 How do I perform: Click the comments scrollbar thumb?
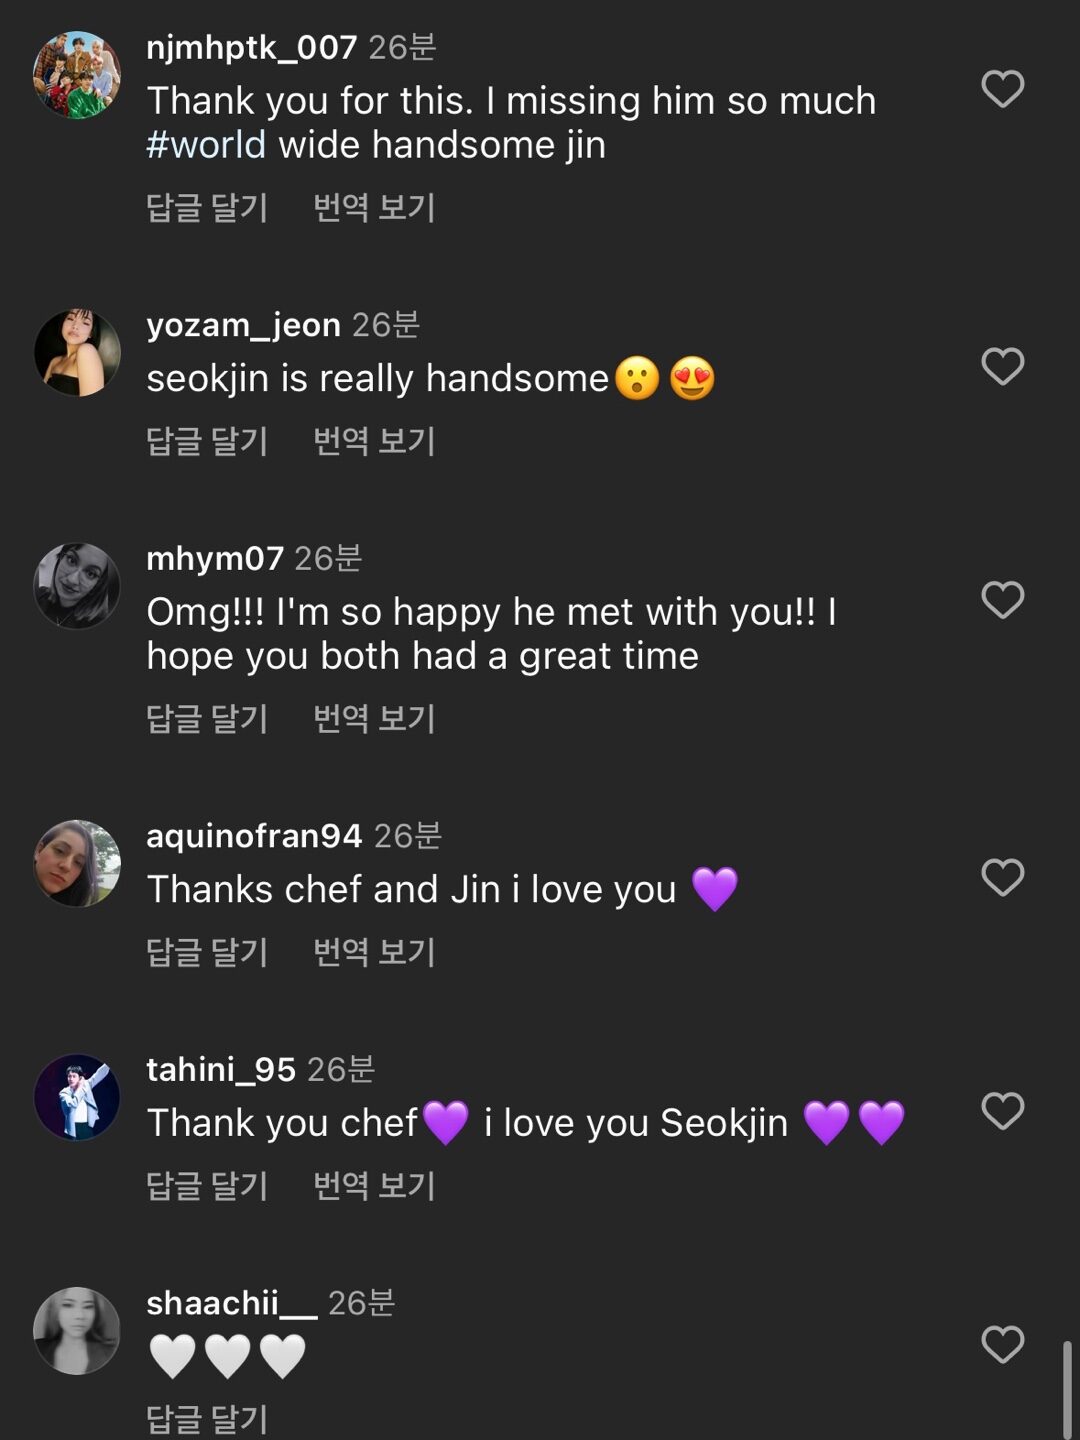[x=1067, y=1388]
